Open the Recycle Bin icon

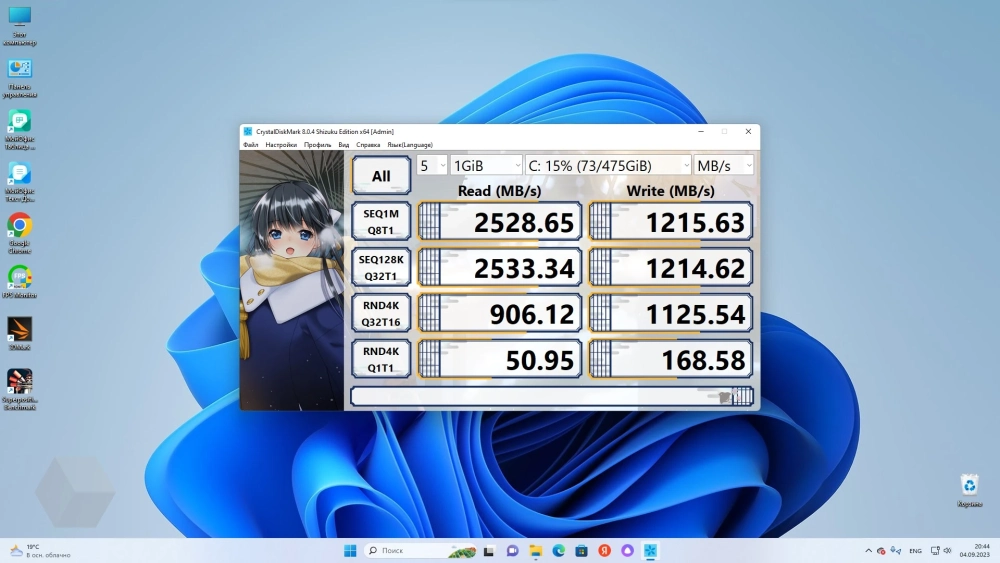pos(968,486)
